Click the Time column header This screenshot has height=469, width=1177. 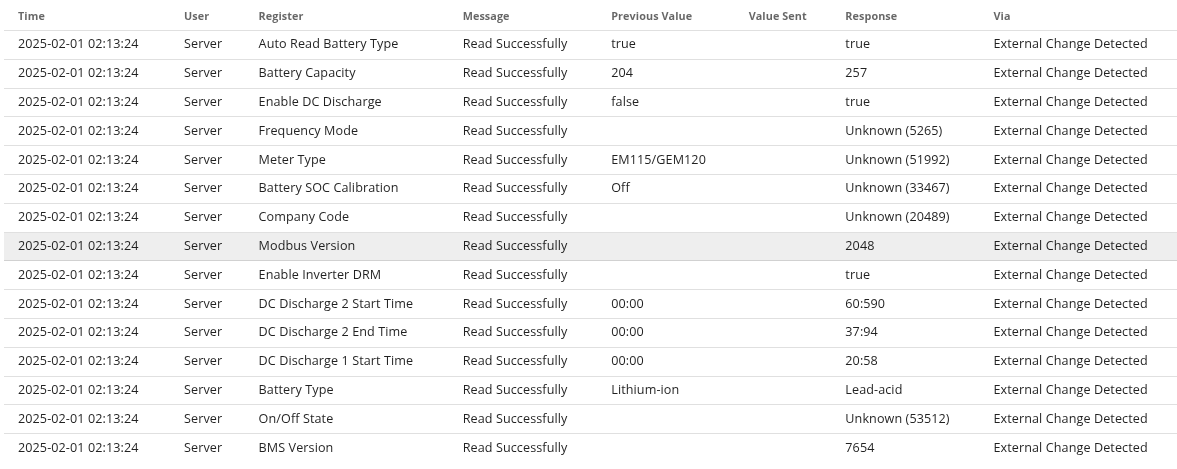tap(31, 16)
